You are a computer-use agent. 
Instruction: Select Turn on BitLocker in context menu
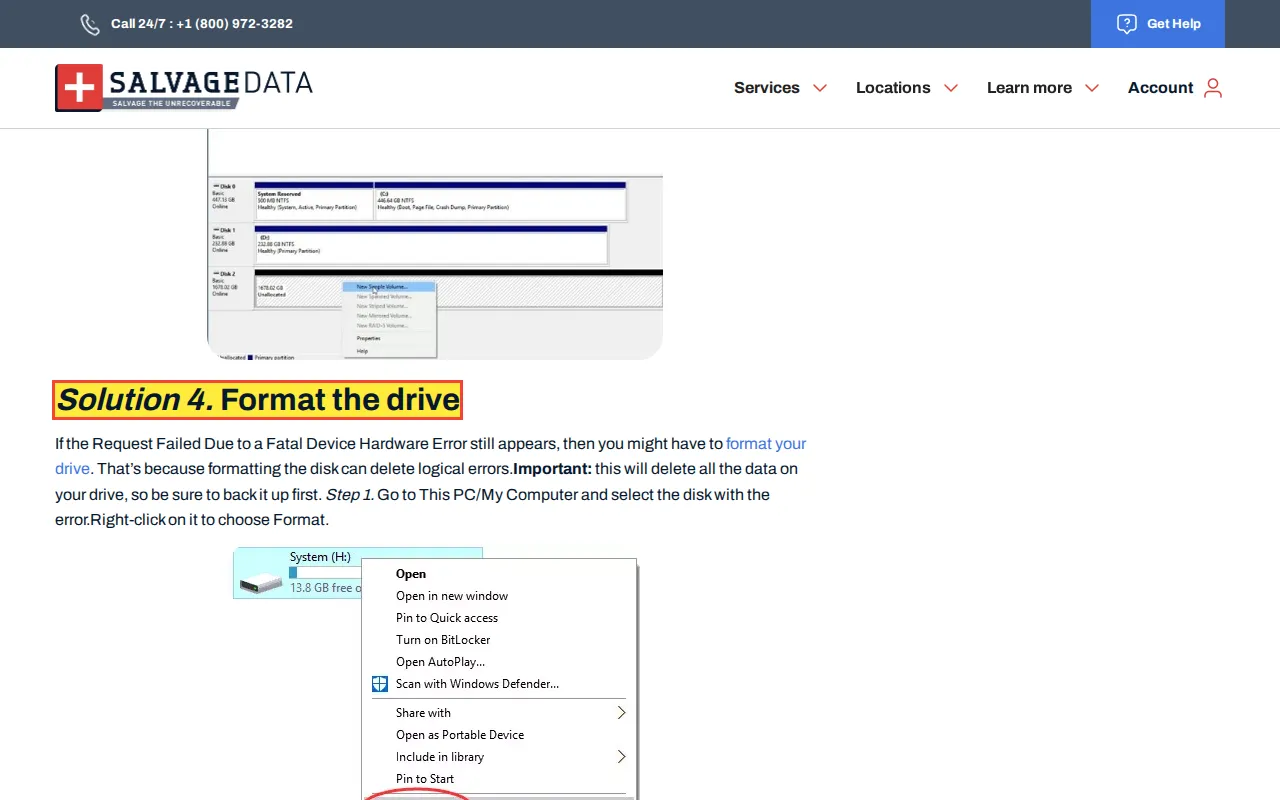443,640
